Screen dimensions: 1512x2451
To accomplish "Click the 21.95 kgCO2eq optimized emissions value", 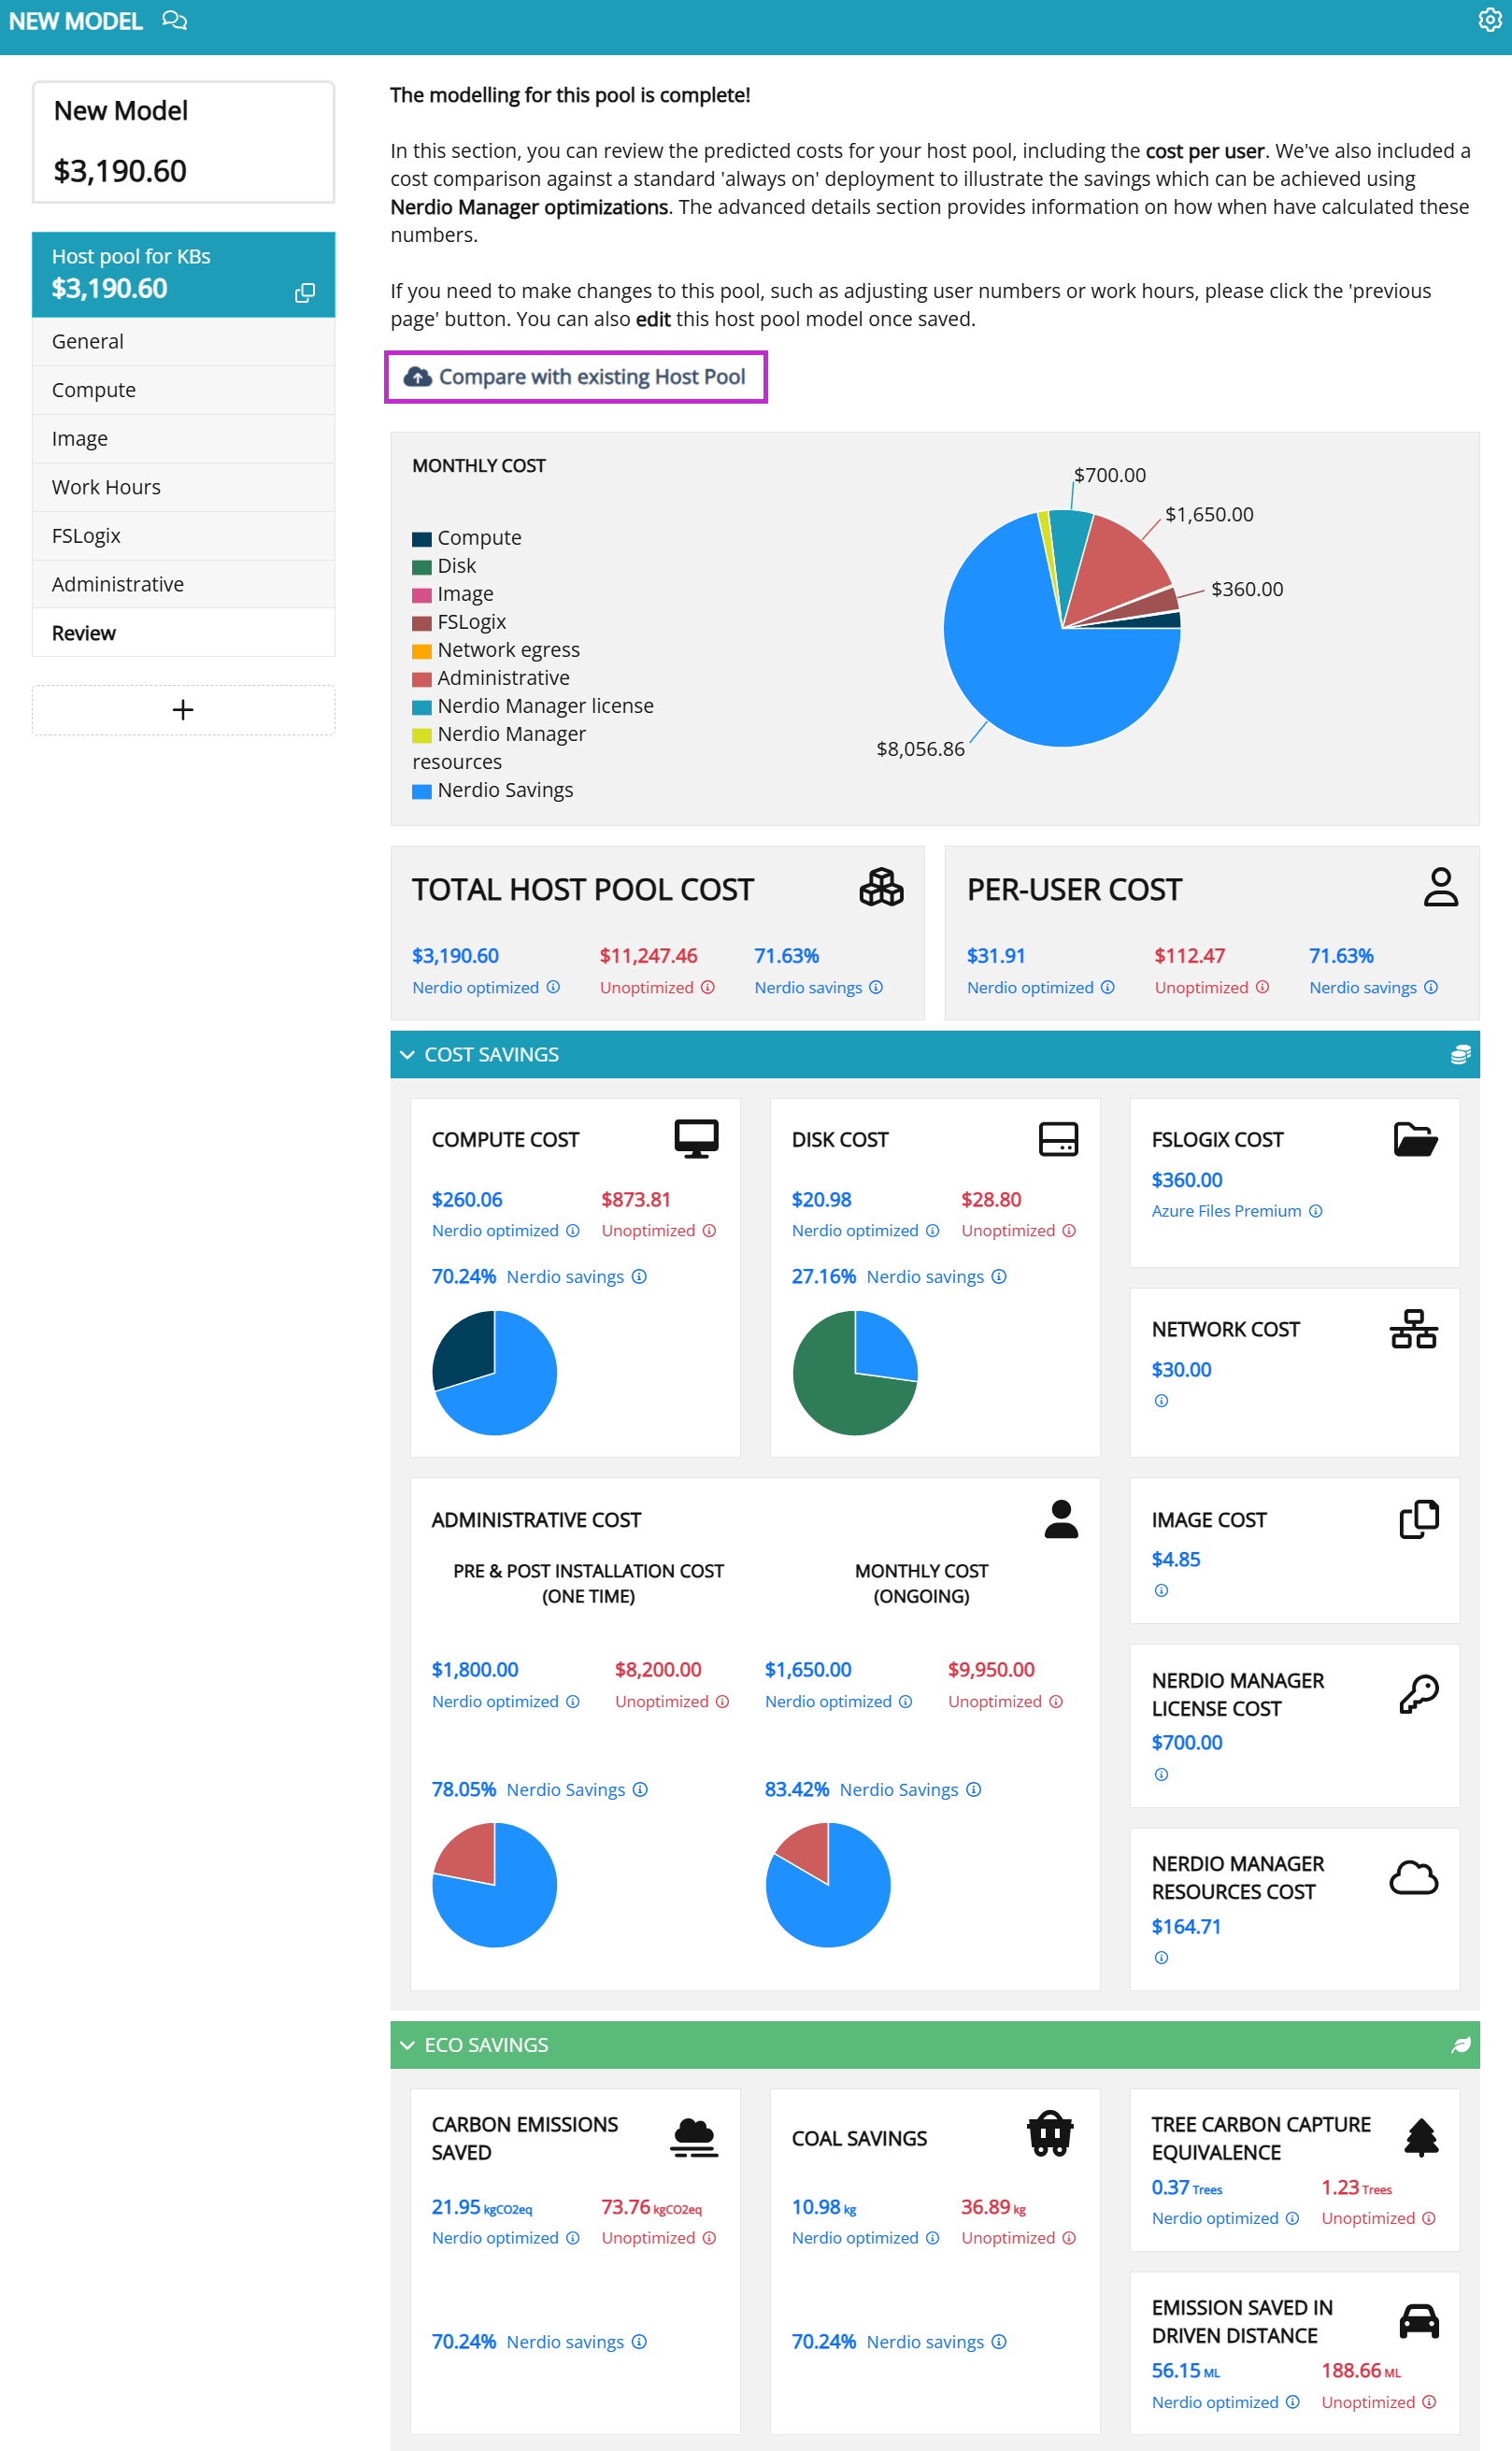I will [481, 2205].
